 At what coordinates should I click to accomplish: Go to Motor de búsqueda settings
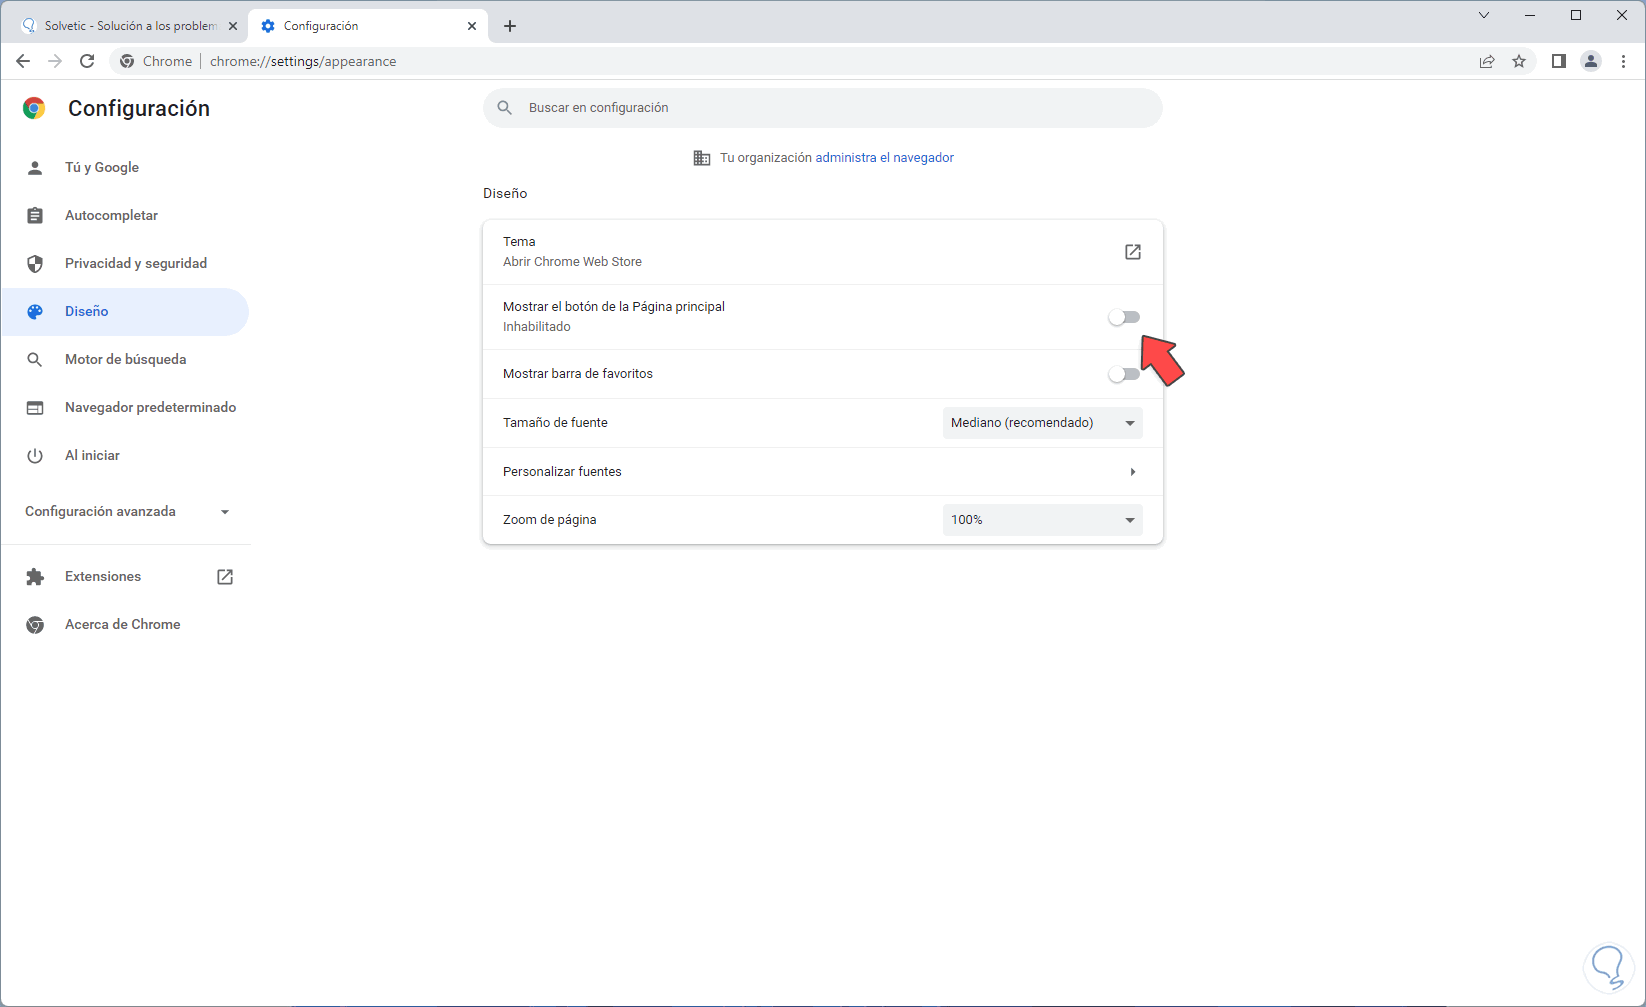point(125,360)
